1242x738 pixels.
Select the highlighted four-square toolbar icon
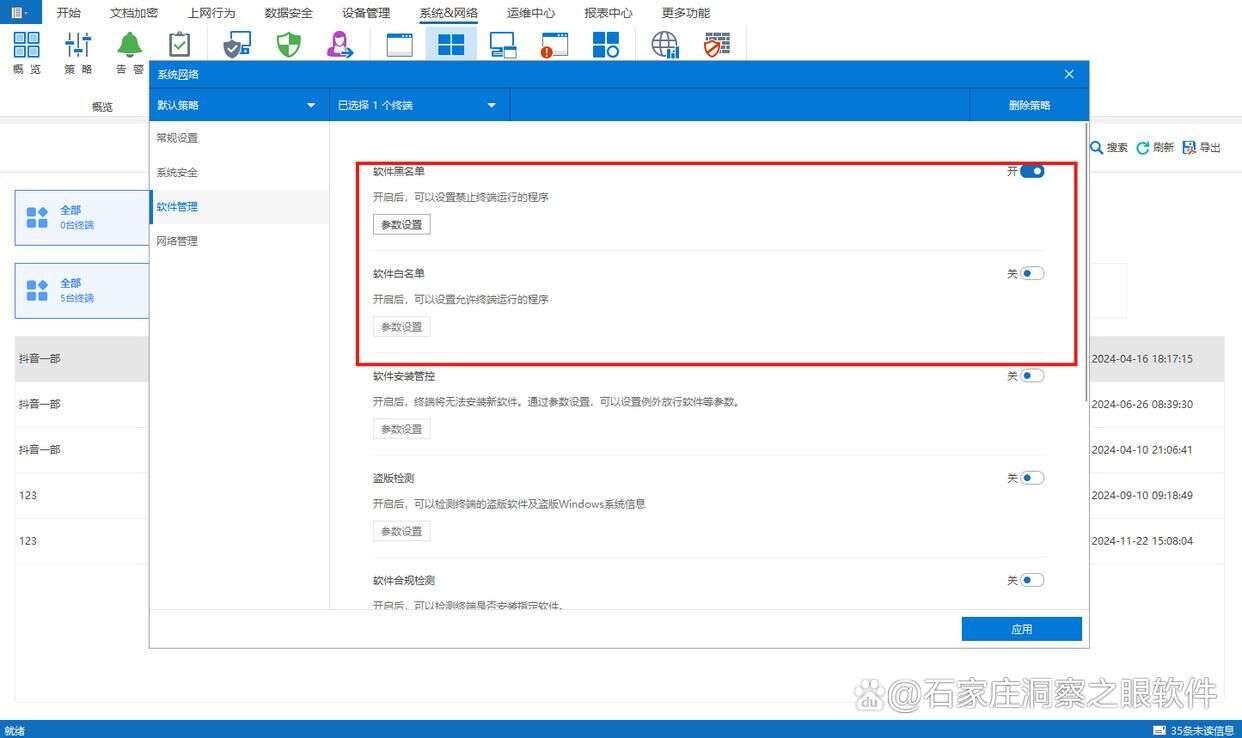tap(450, 43)
